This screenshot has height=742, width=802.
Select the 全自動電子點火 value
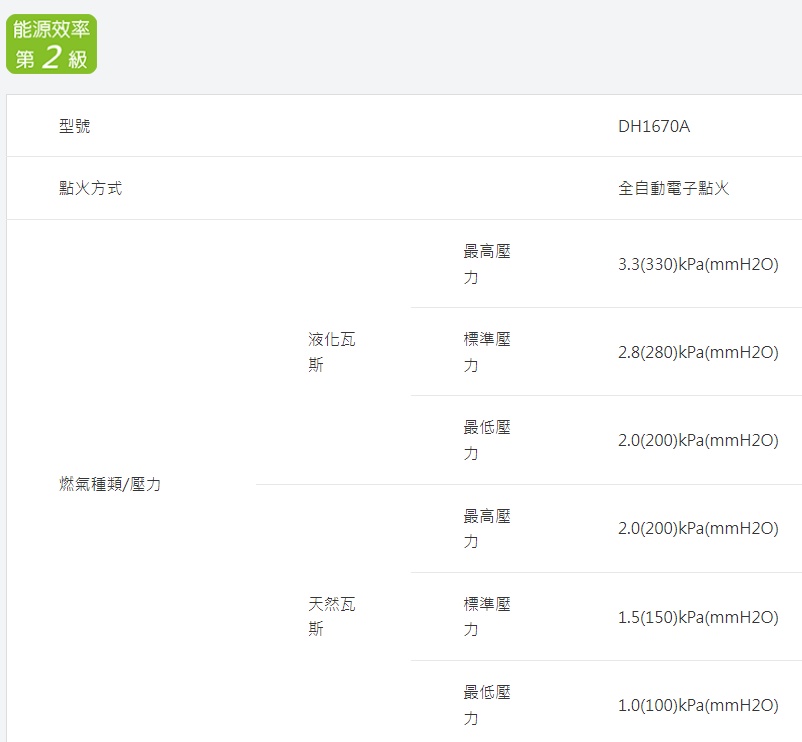point(674,188)
